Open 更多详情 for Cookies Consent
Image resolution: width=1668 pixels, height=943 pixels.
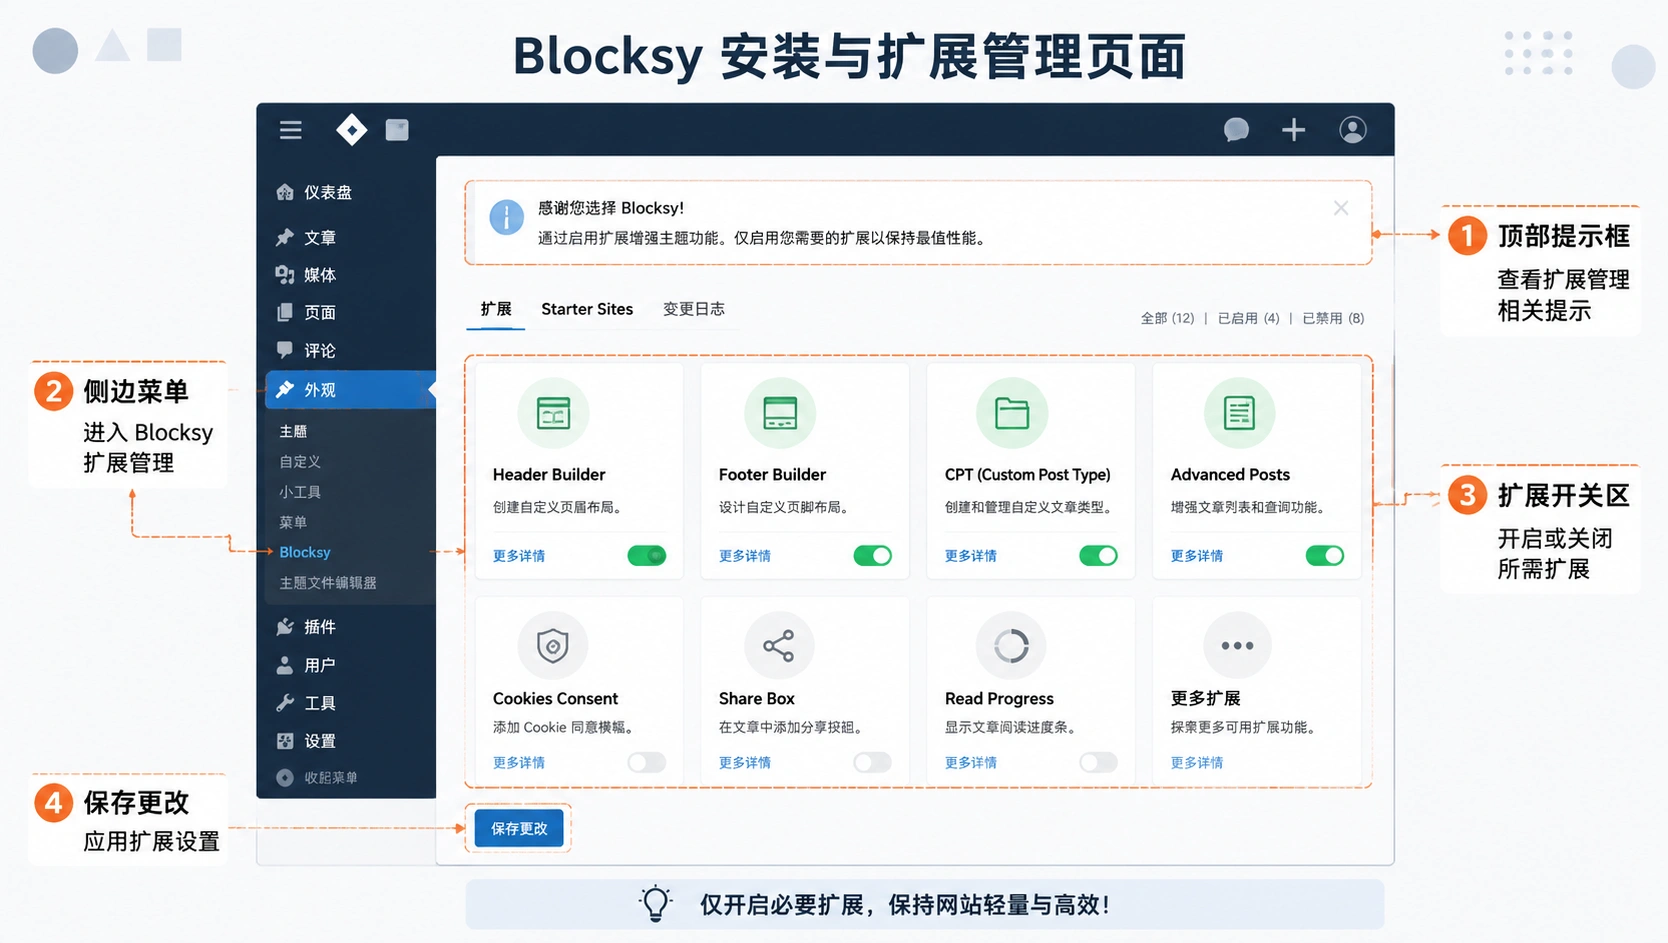click(519, 763)
